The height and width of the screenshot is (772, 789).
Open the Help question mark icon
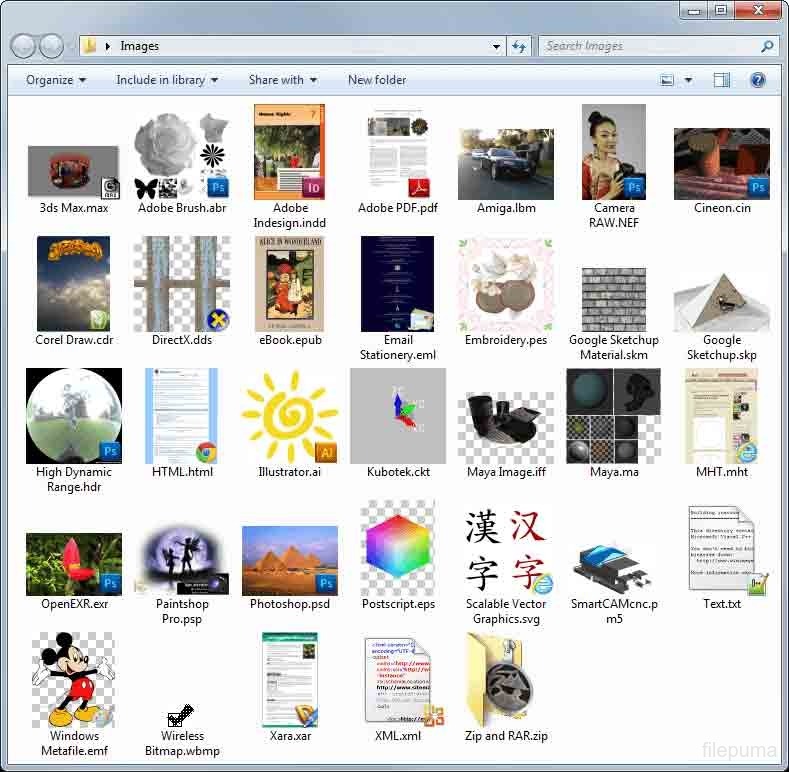pyautogui.click(x=757, y=80)
